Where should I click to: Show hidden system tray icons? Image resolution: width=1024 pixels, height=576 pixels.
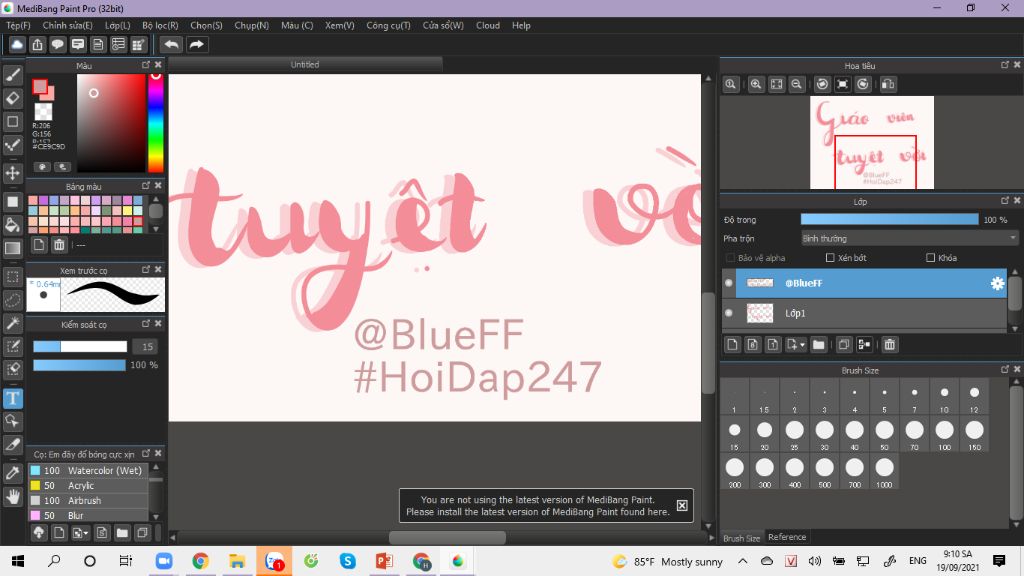[x=743, y=561]
